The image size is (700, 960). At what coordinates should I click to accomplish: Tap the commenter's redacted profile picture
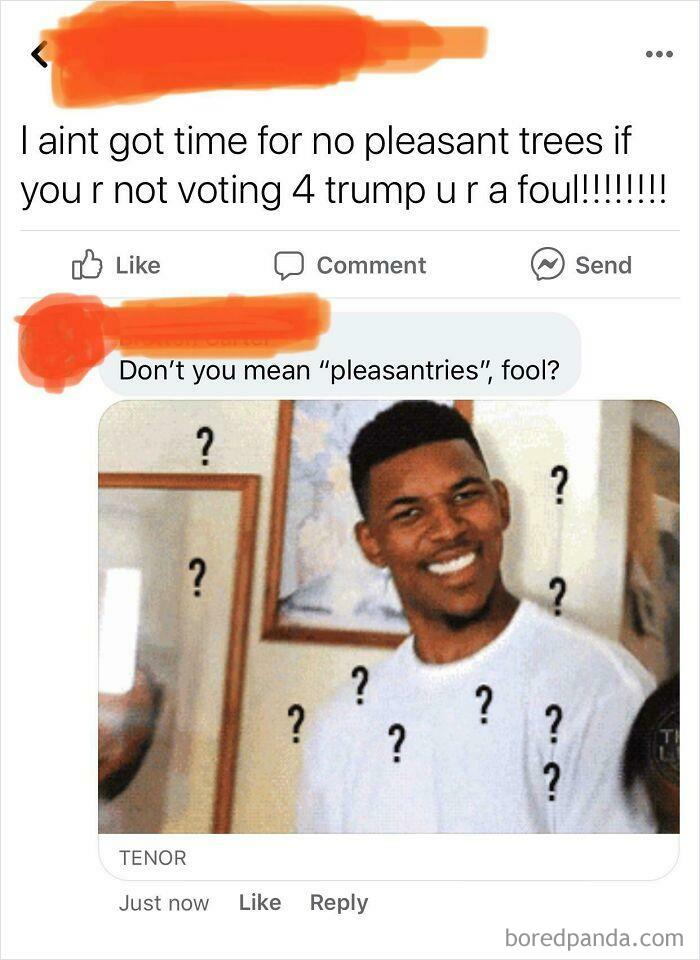tap(59, 343)
